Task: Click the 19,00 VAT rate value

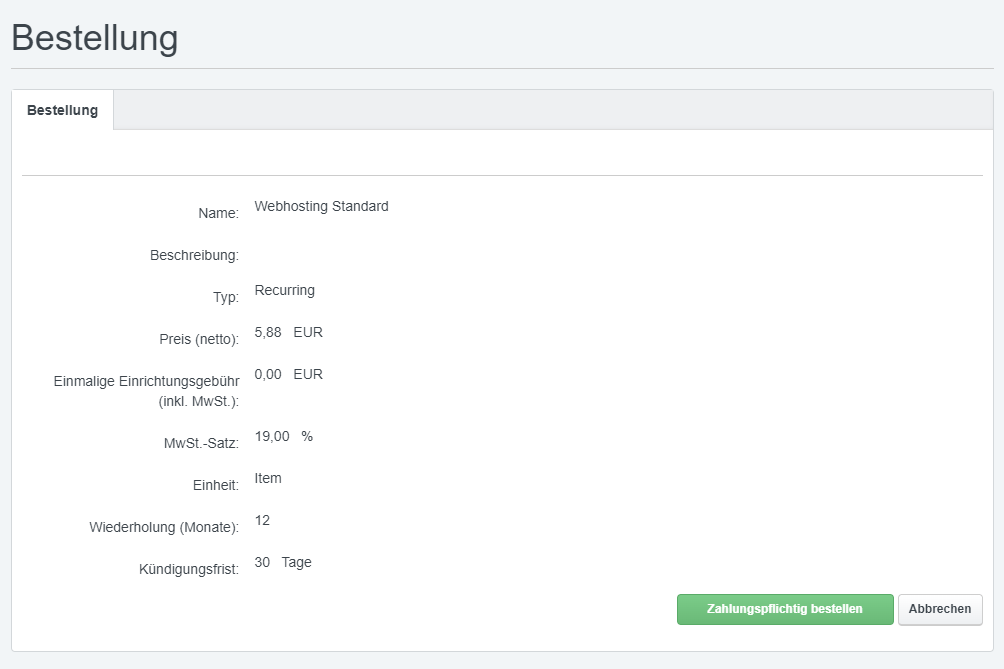Action: (272, 436)
